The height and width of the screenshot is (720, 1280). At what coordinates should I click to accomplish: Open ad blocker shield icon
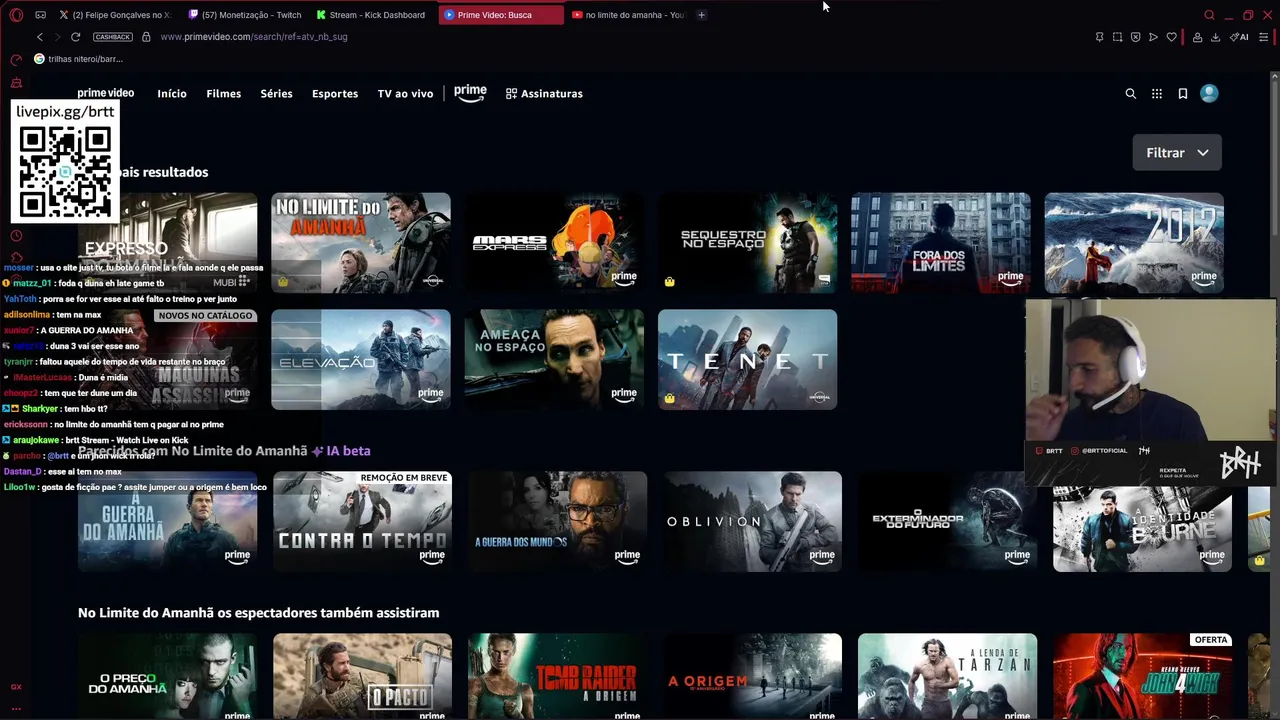tap(1135, 37)
